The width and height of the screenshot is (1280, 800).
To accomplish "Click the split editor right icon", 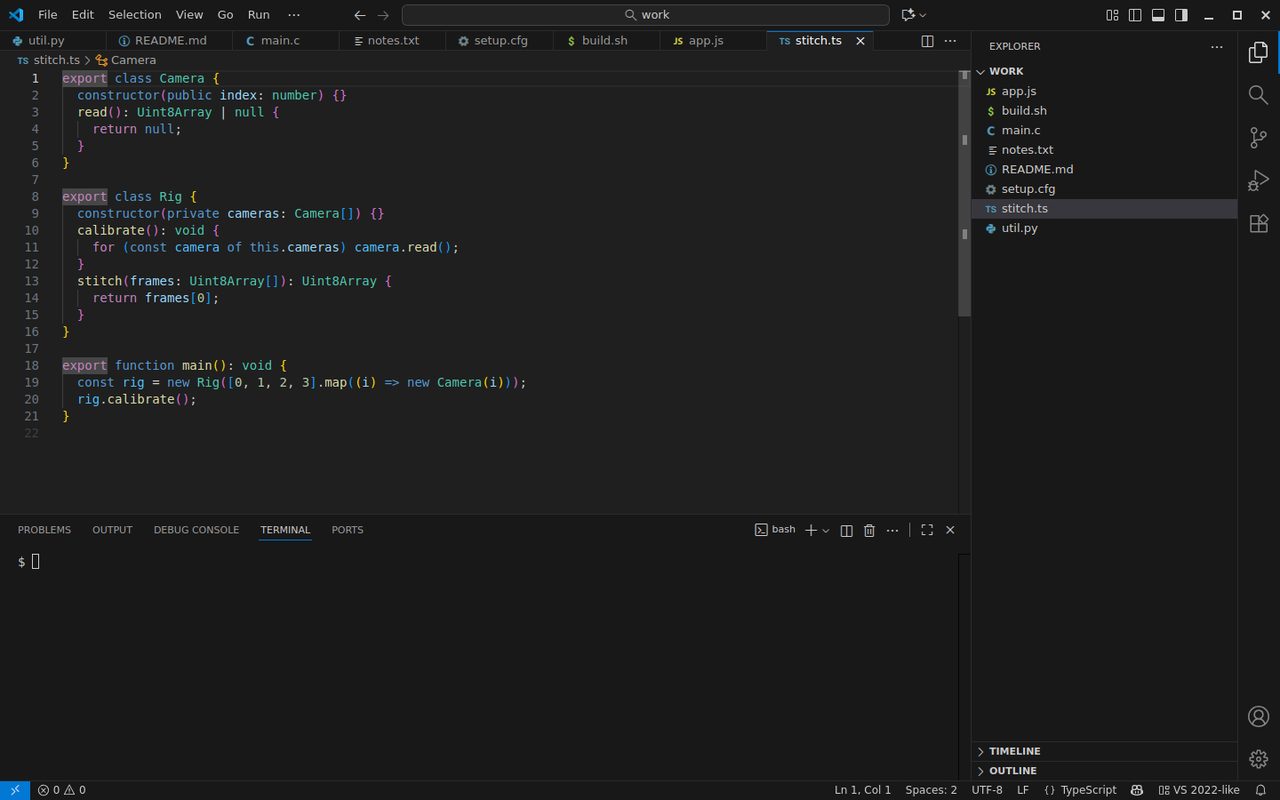I will 927,41.
